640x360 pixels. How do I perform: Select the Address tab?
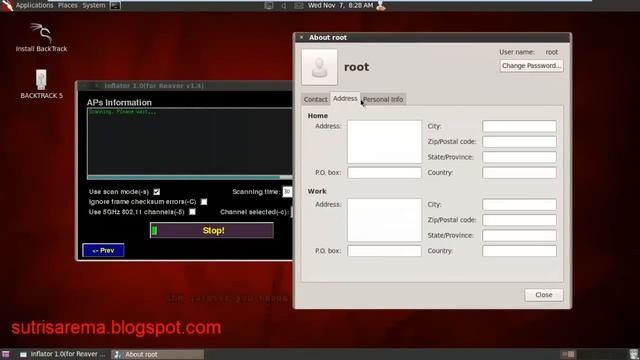pos(345,98)
